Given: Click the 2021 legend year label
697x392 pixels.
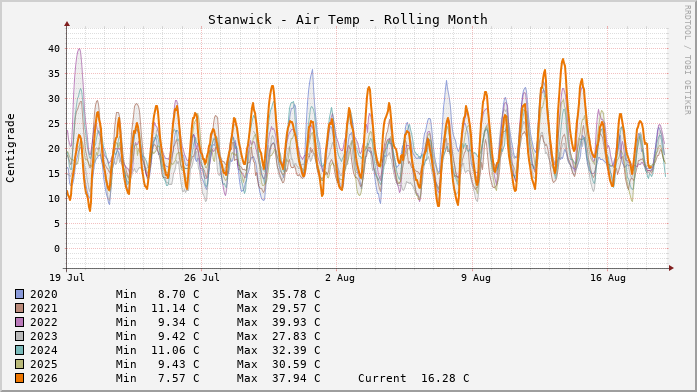Looking at the screenshot, I should [44, 308].
